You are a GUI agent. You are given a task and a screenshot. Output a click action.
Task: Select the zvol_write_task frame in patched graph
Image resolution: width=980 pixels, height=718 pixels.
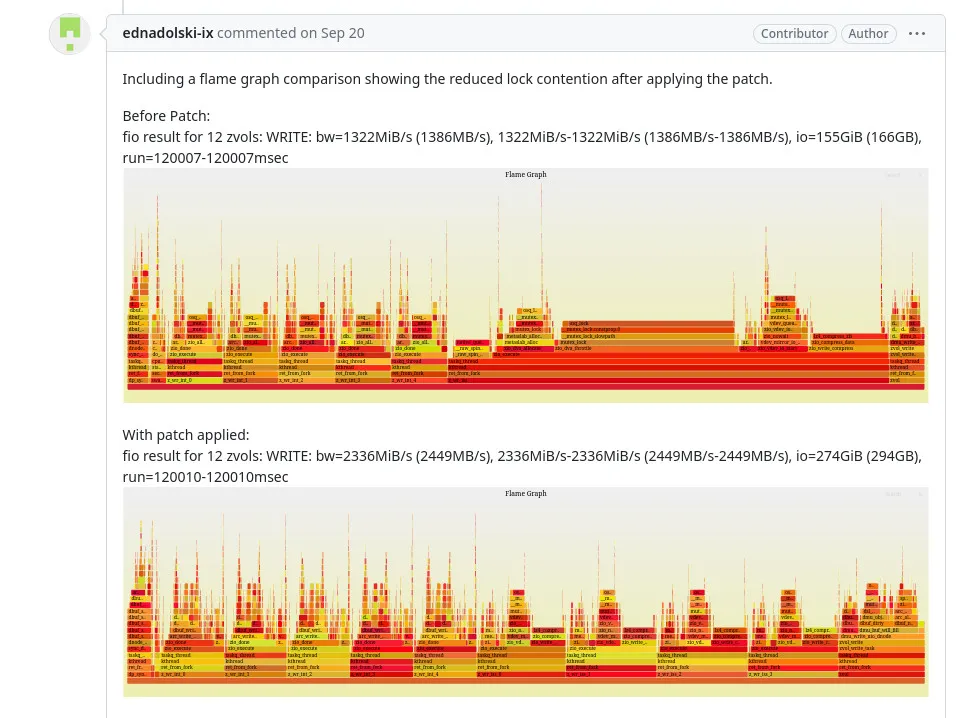pyautogui.click(x=881, y=649)
